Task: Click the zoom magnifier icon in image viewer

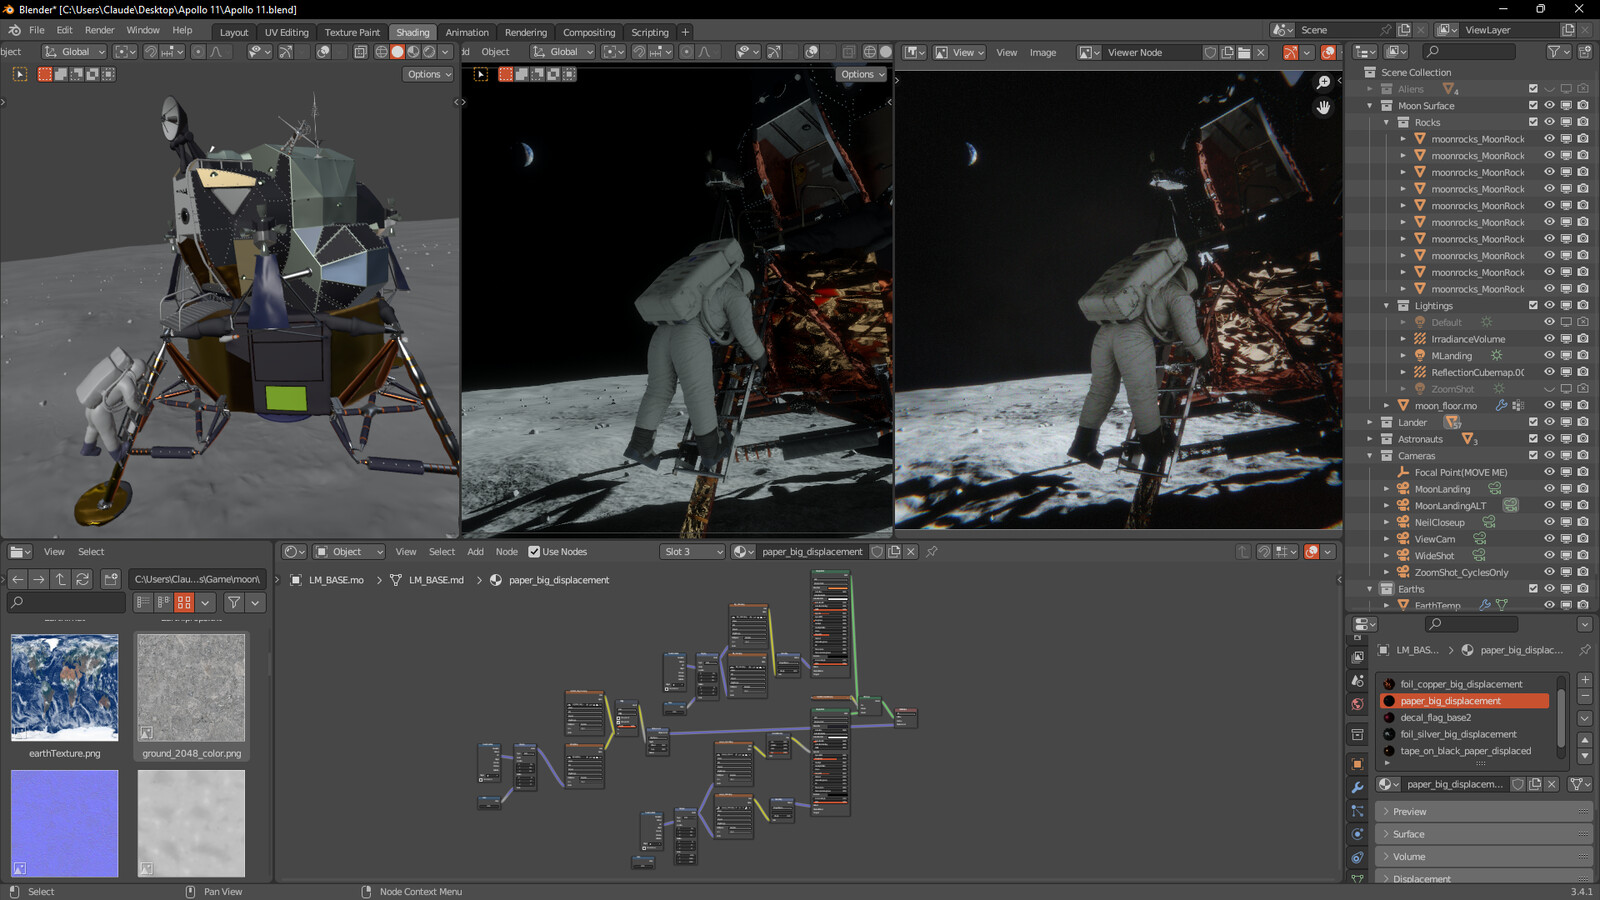Action: [1323, 83]
